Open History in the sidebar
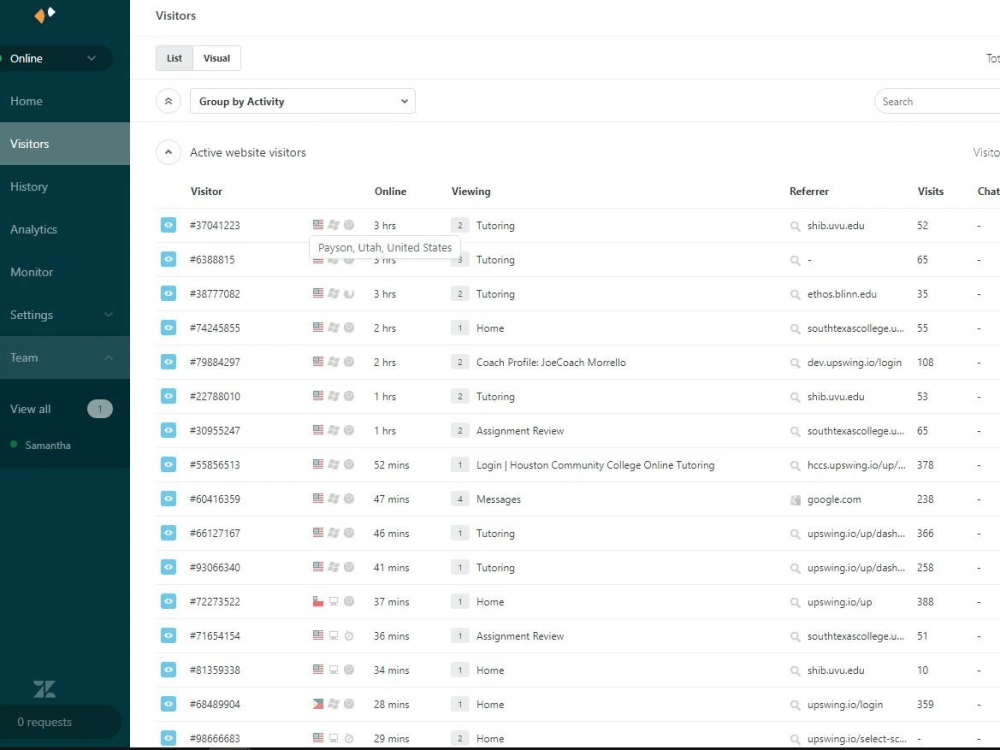 coord(64,186)
